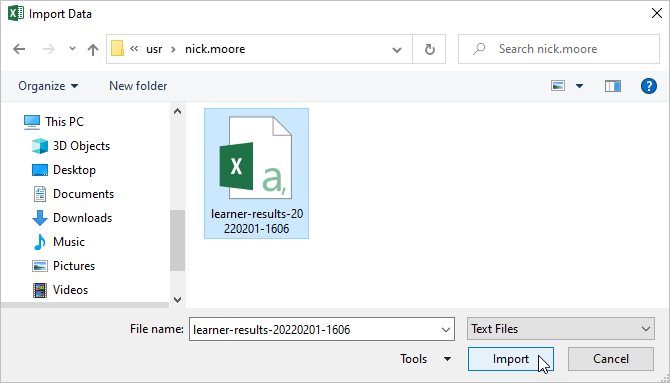
Task: Click navigation pane scroll up arrow
Action: (177, 112)
